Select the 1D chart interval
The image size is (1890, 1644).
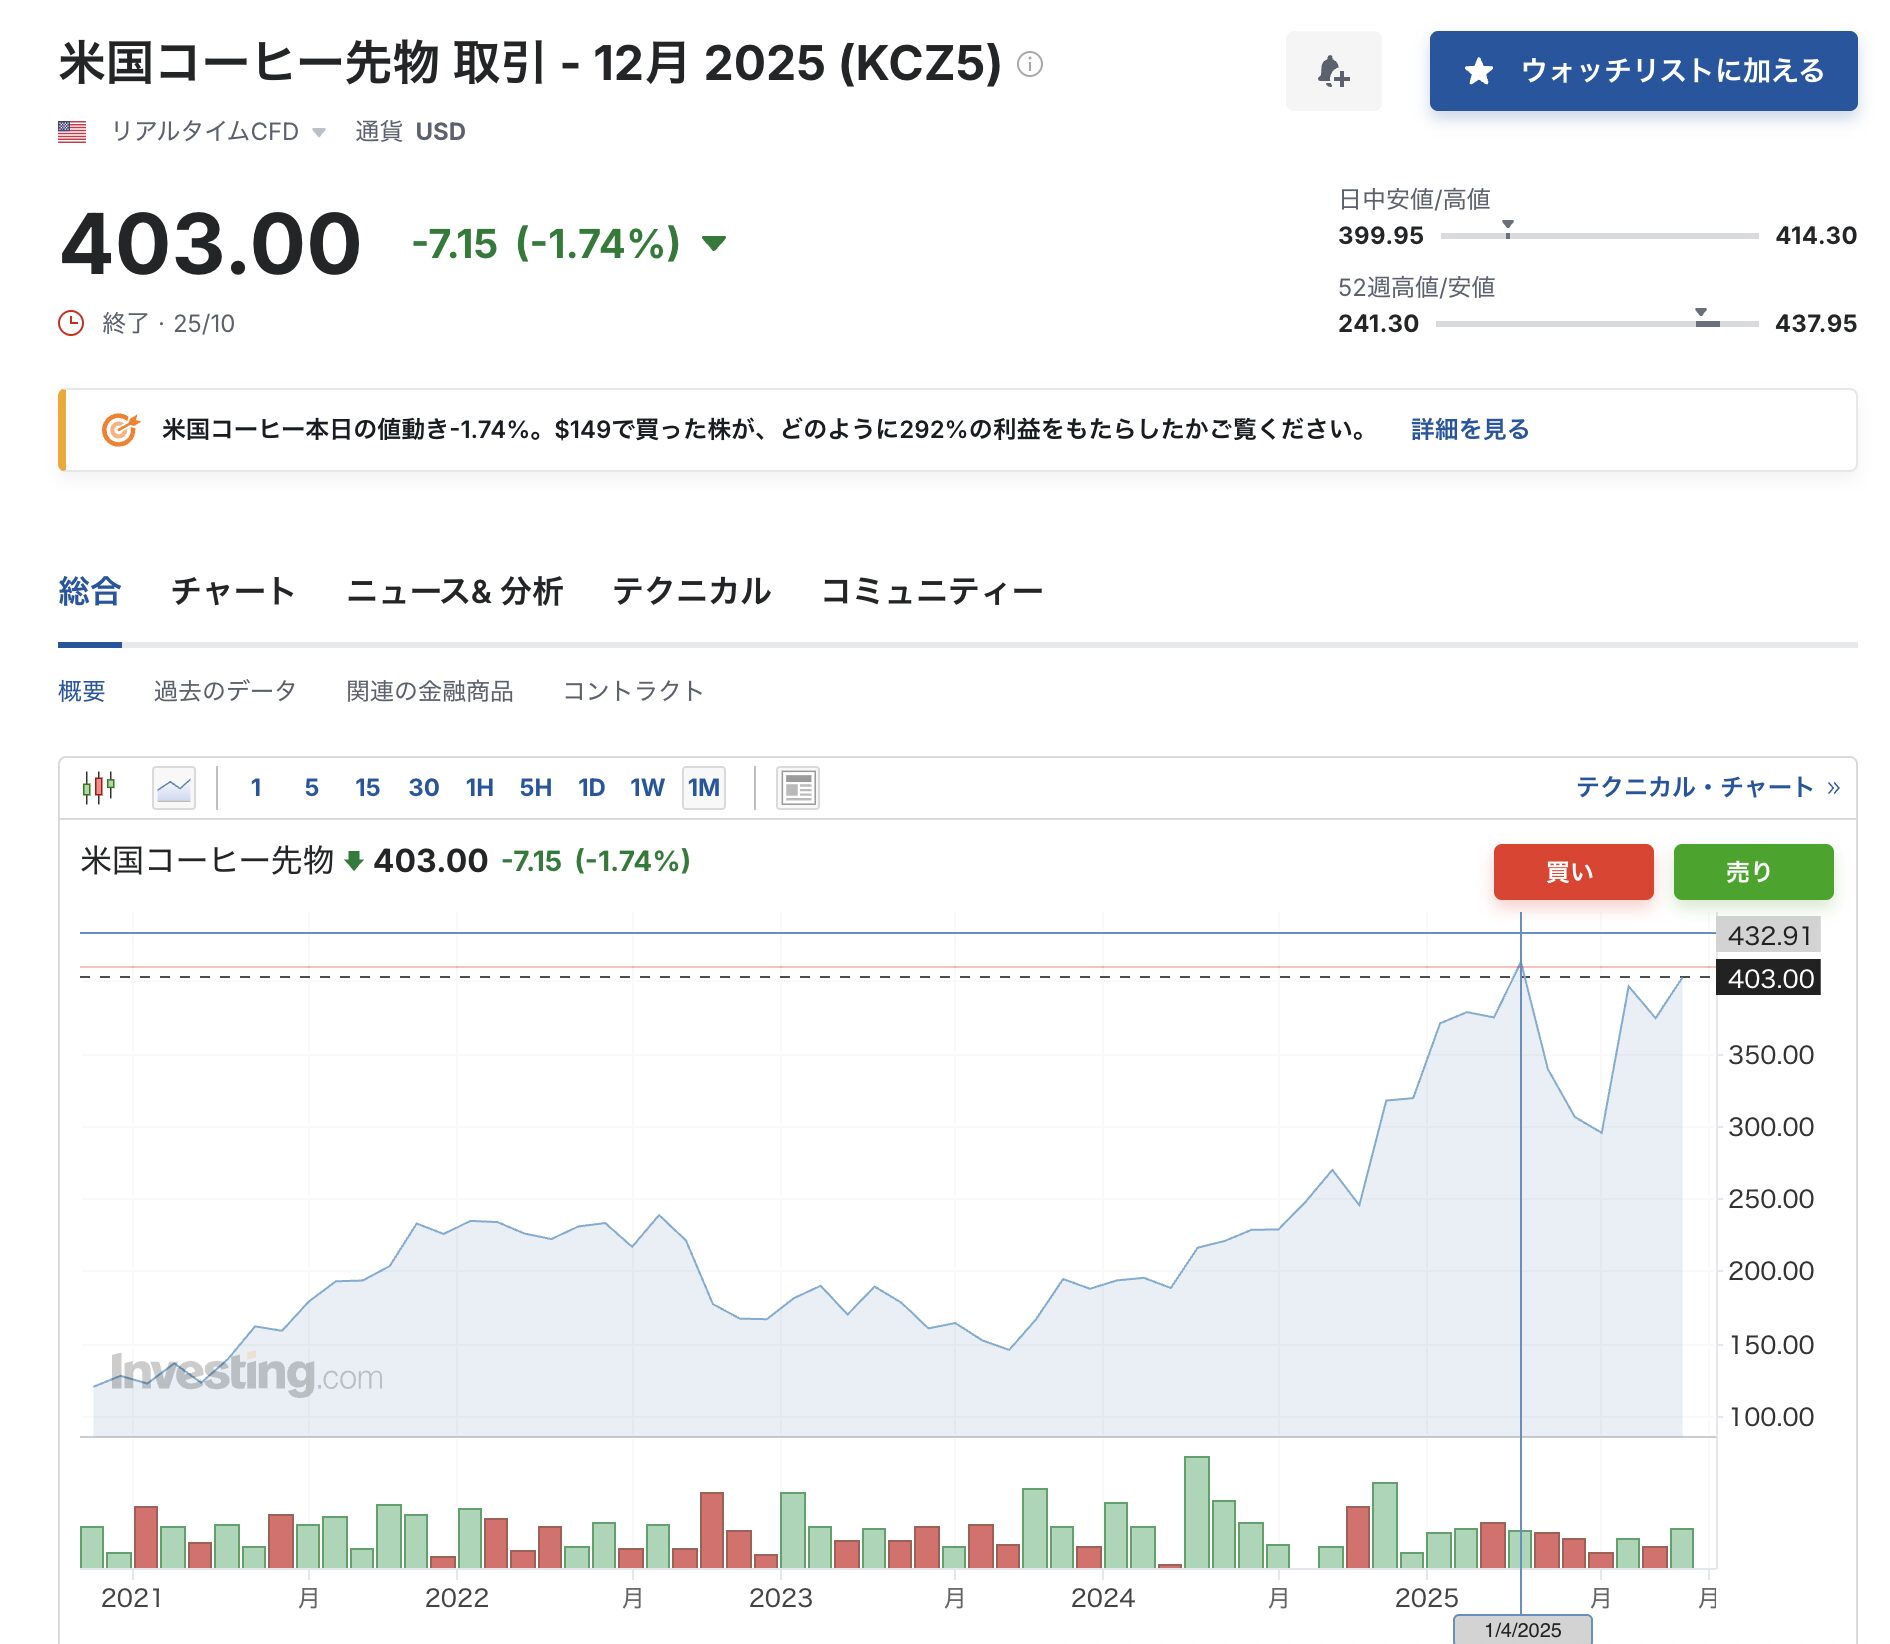tap(591, 787)
